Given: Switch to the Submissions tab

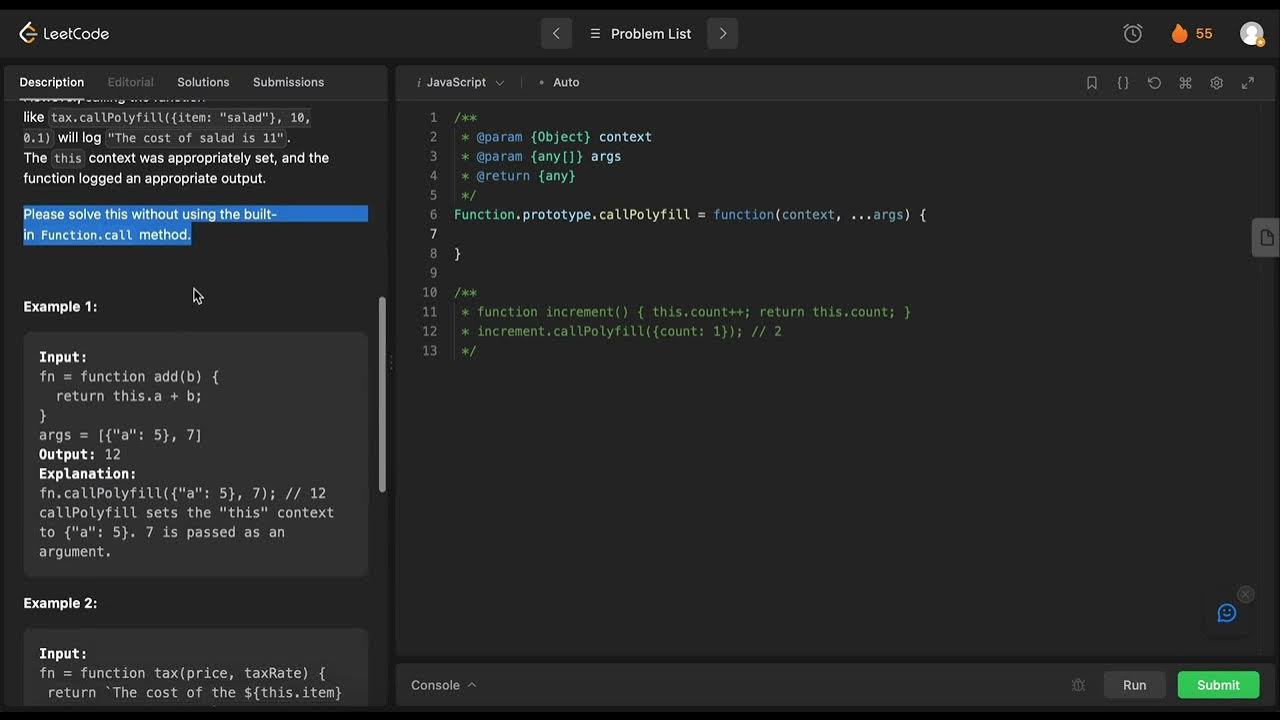Looking at the screenshot, I should [288, 82].
